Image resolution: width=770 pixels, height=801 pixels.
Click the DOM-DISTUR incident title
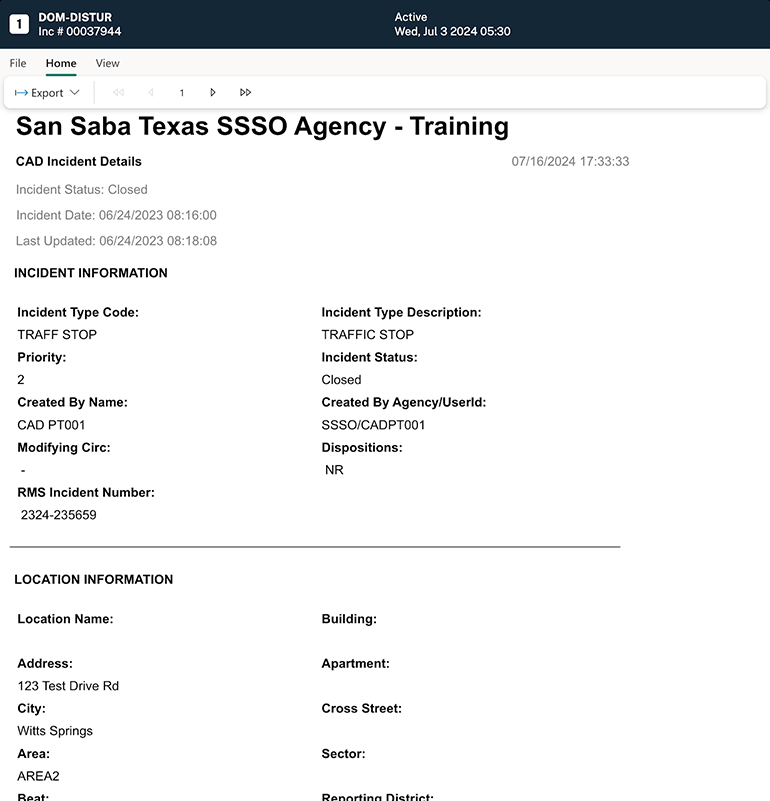point(75,17)
